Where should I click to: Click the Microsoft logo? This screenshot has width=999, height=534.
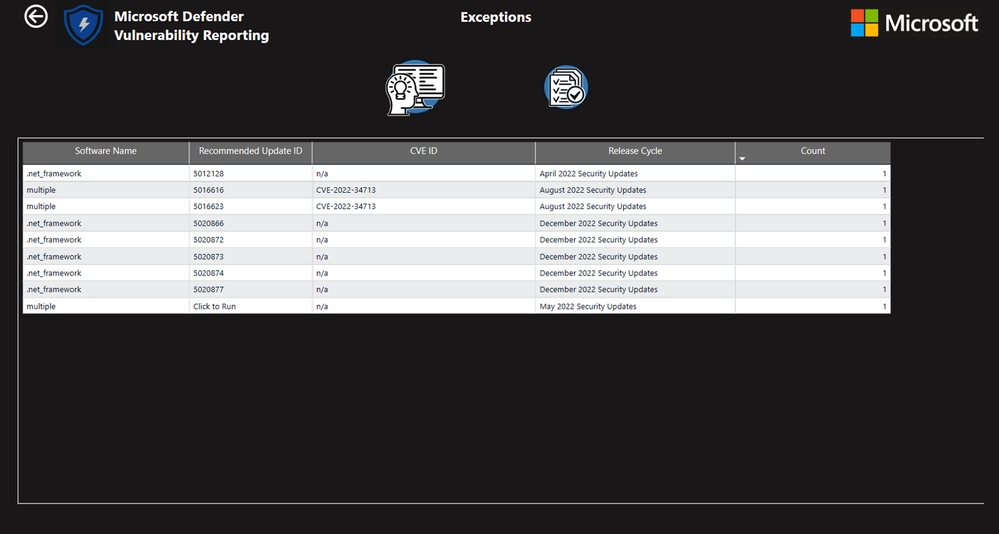tap(914, 23)
